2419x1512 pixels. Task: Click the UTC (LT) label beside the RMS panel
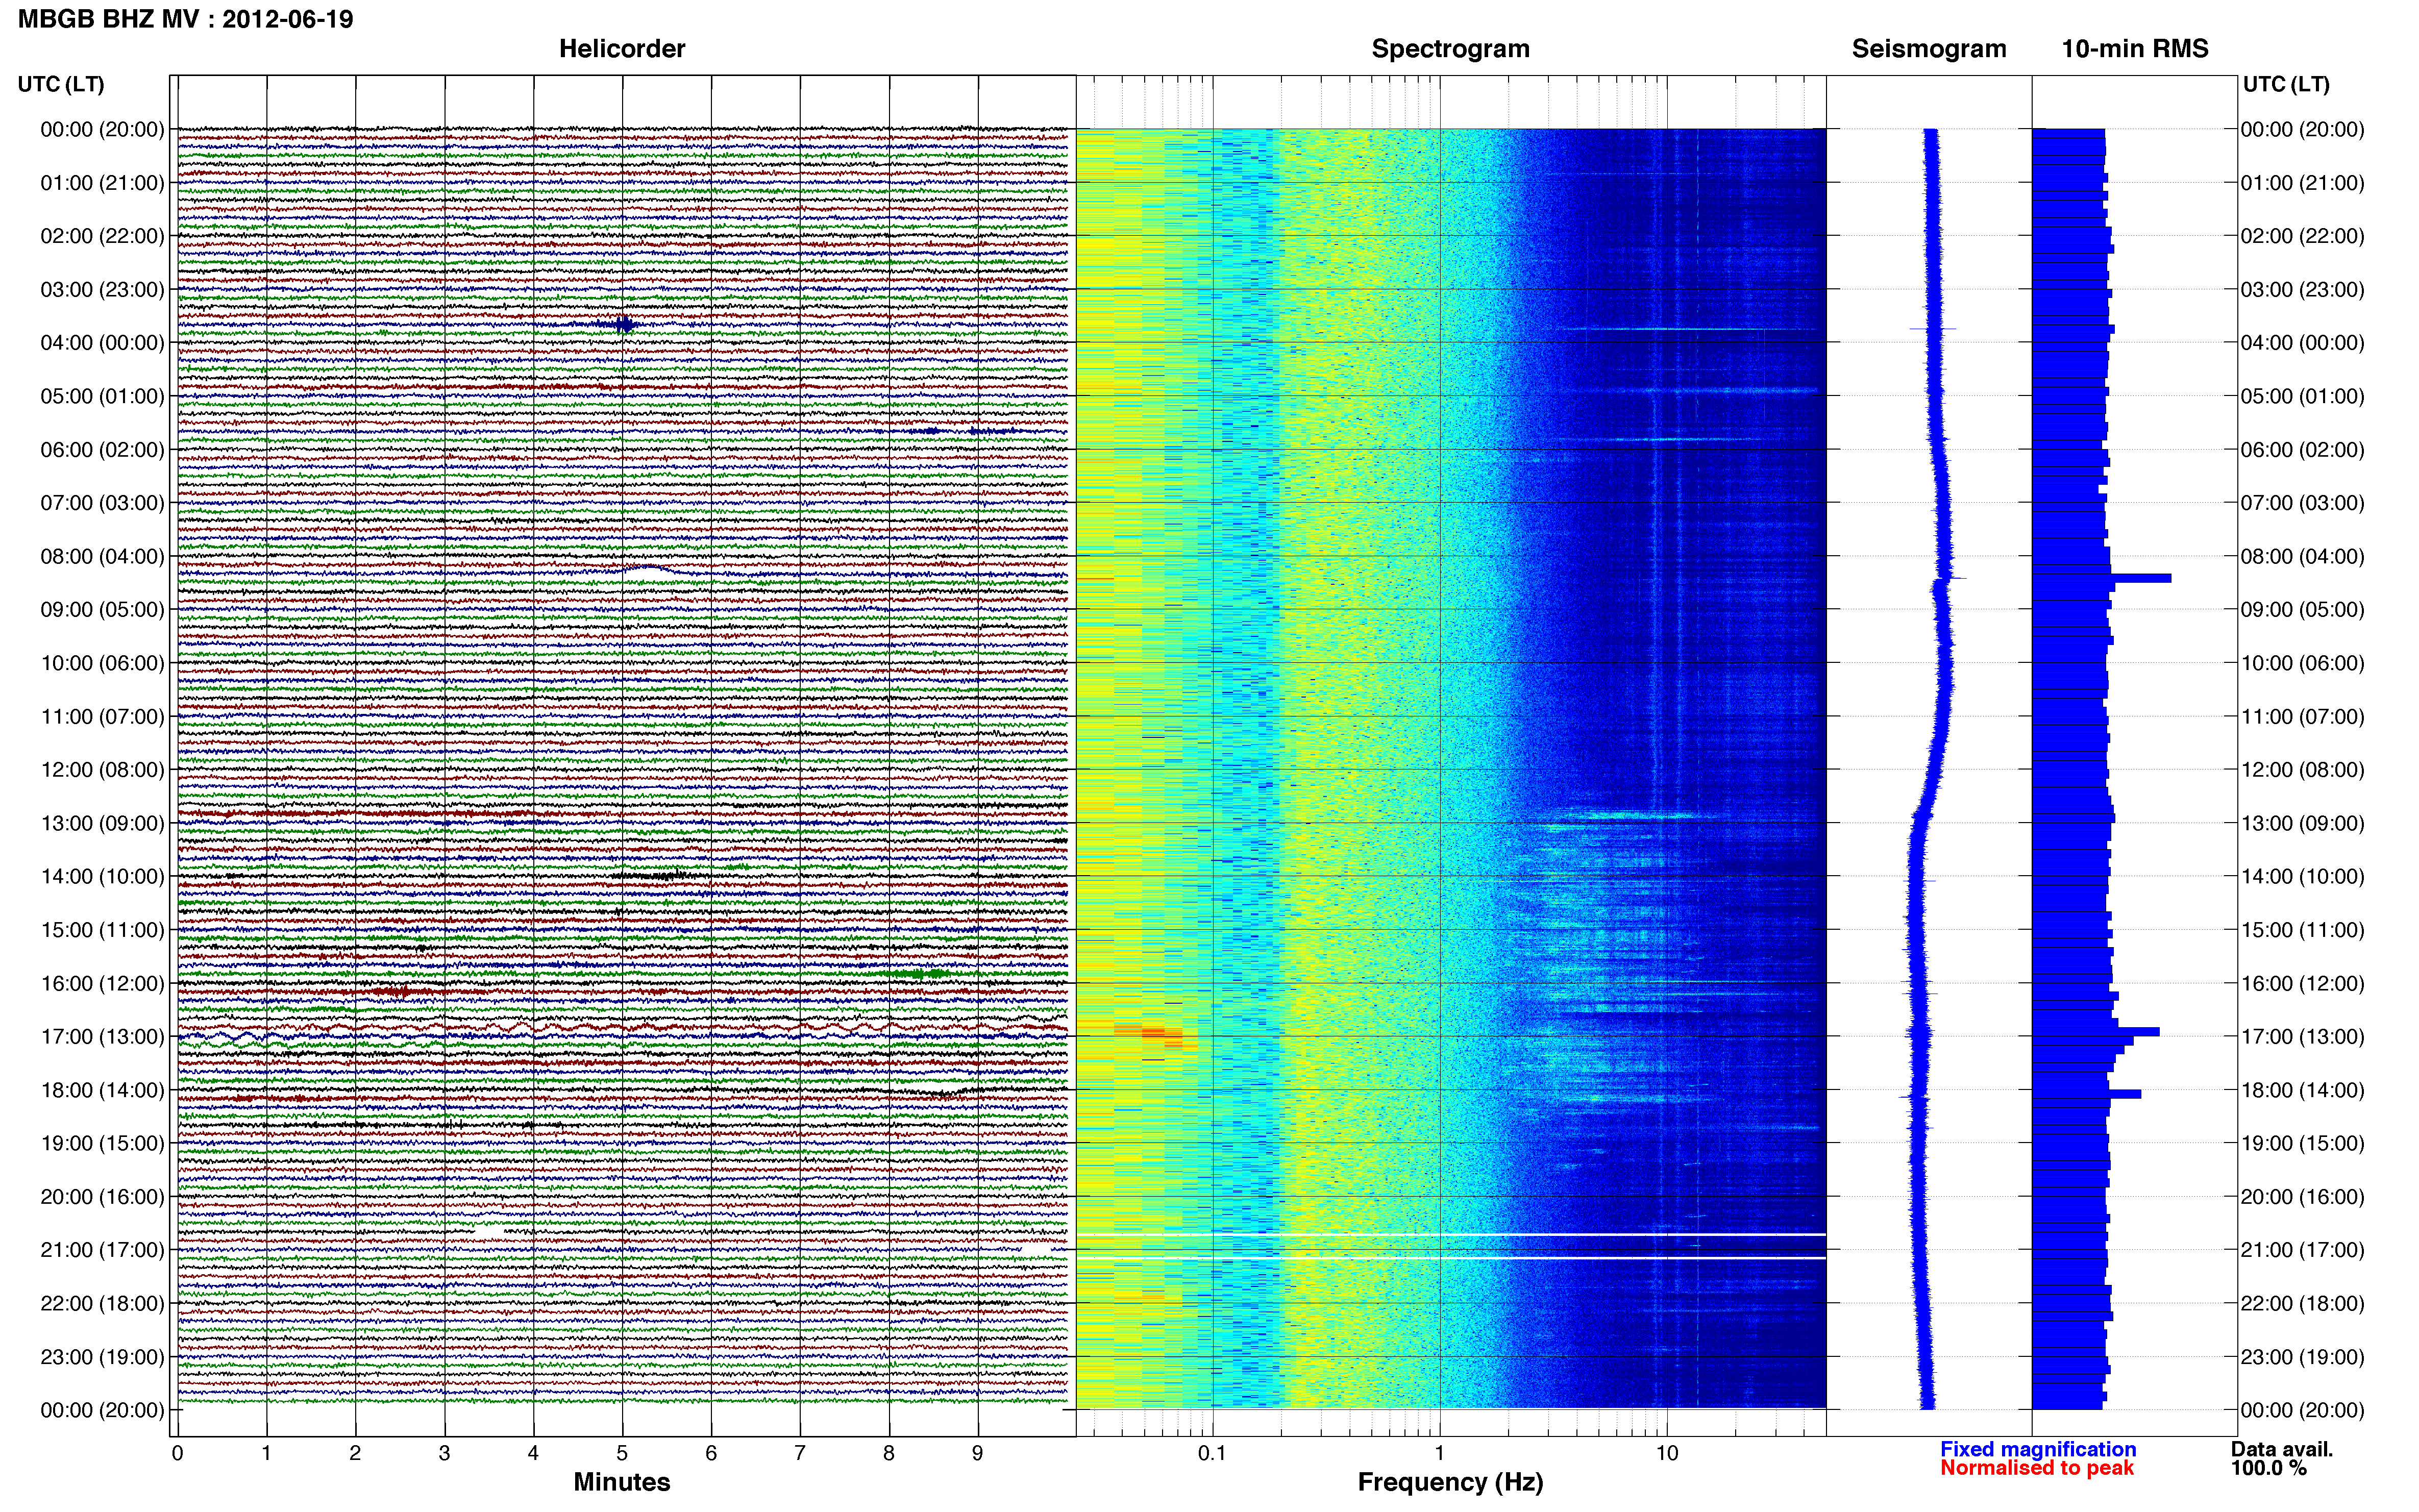(x=2286, y=84)
